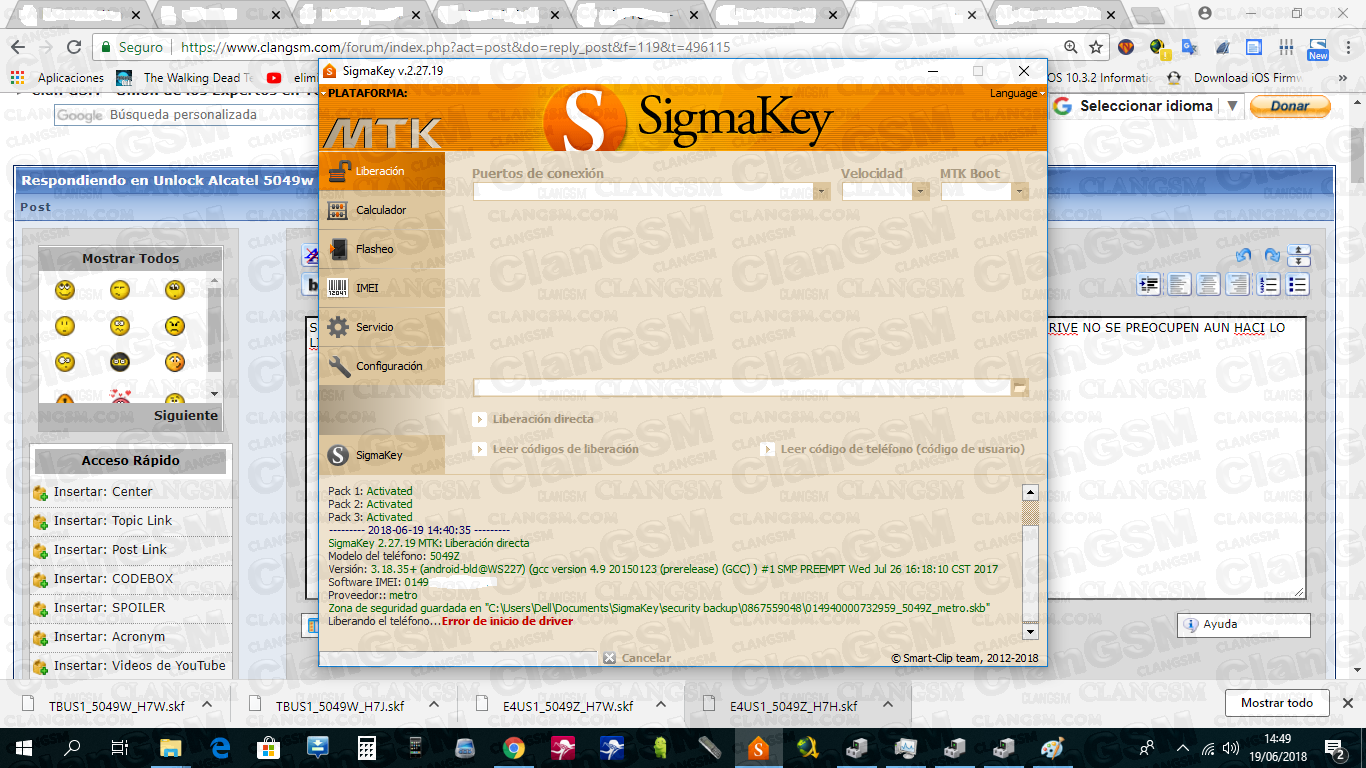Click Insertar: Topic Link item
1366x768 pixels.
click(113, 521)
